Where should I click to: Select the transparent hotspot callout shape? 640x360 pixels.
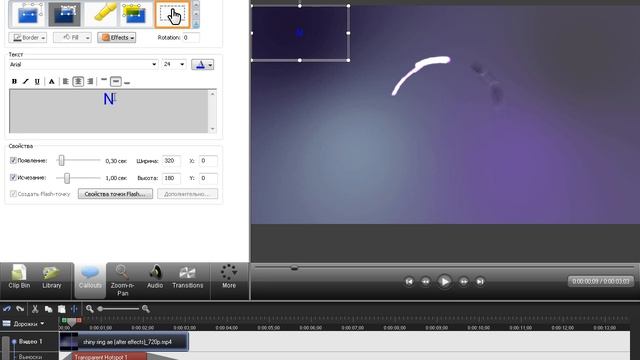(172, 14)
